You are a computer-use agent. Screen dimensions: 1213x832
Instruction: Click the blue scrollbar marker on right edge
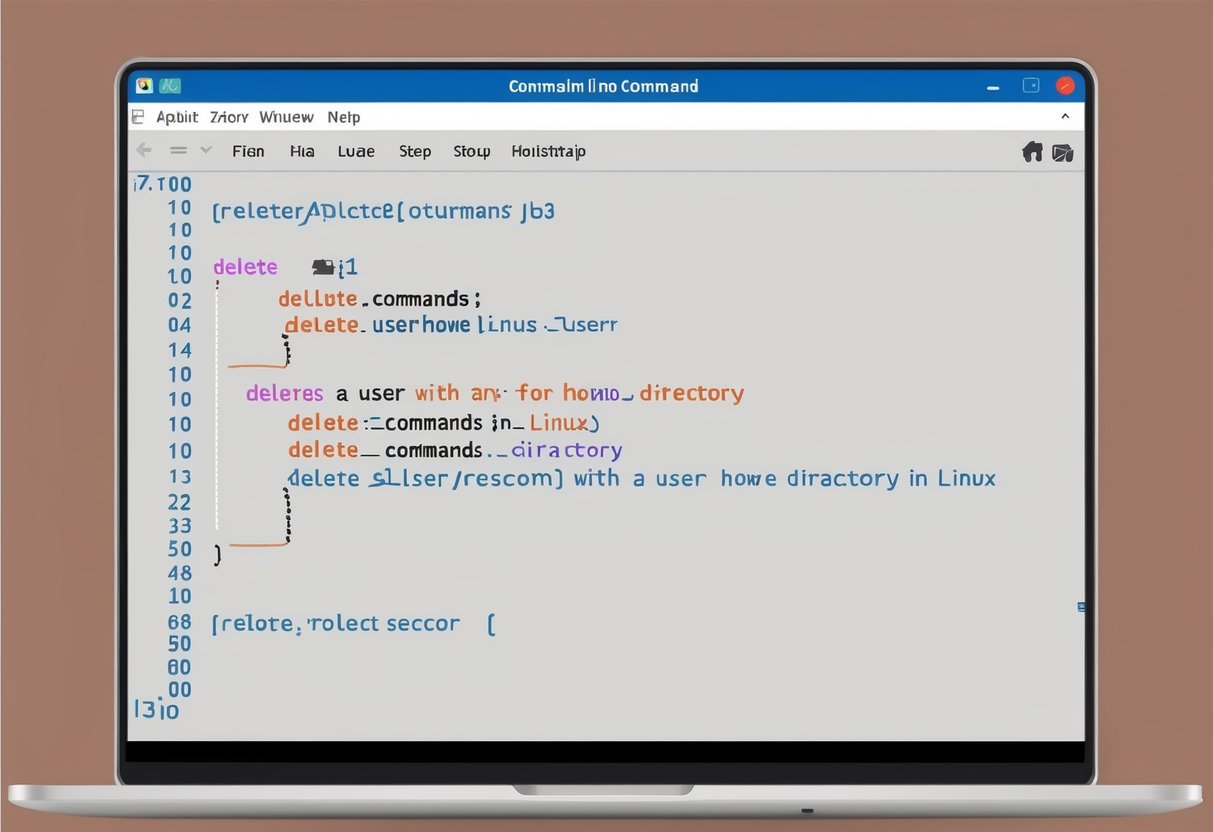(1081, 606)
